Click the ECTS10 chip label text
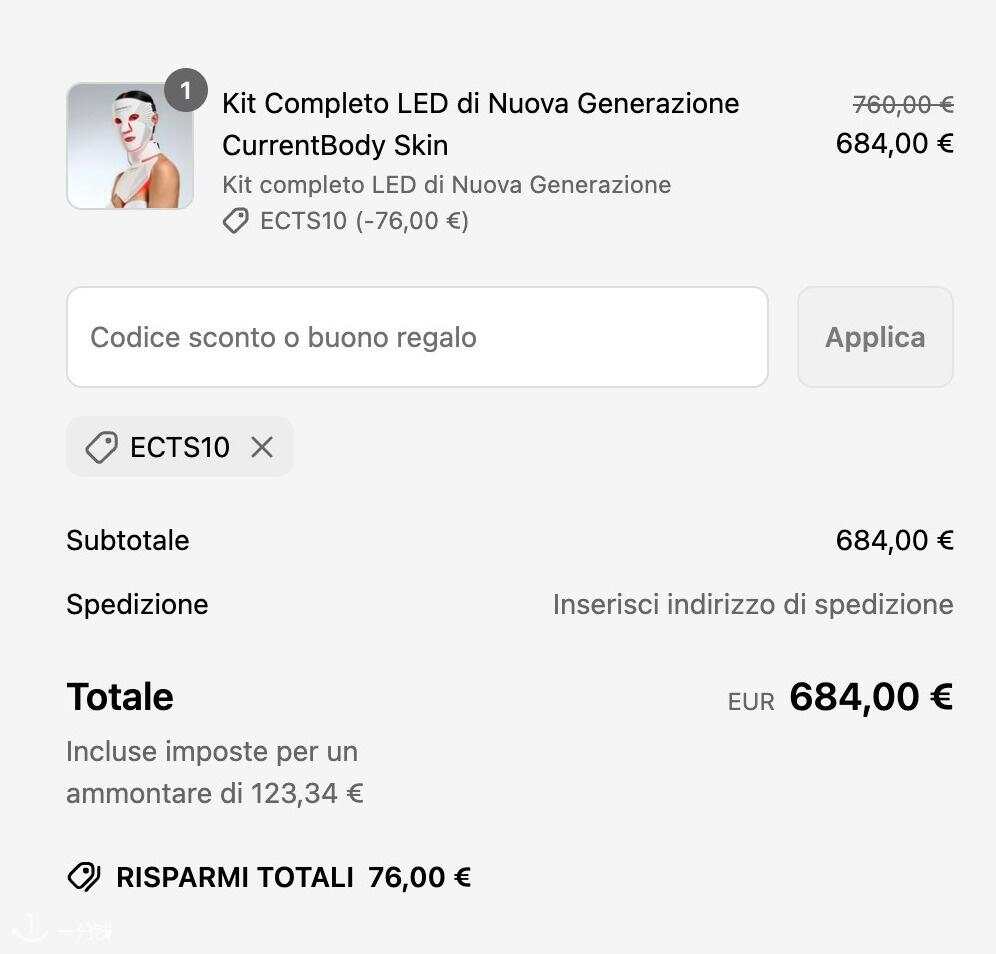996x954 pixels. click(180, 447)
